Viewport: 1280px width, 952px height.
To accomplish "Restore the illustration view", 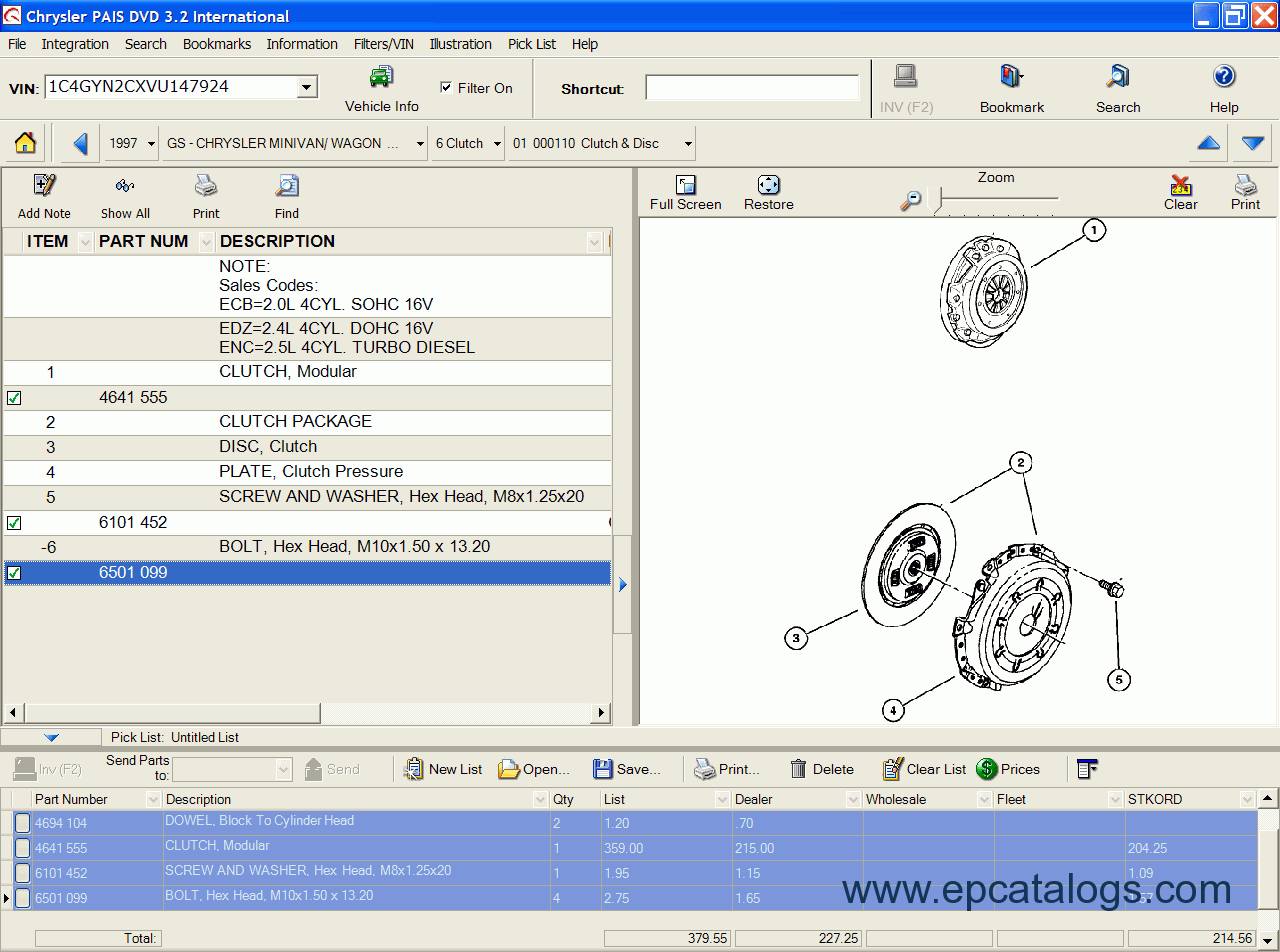I will click(x=768, y=193).
